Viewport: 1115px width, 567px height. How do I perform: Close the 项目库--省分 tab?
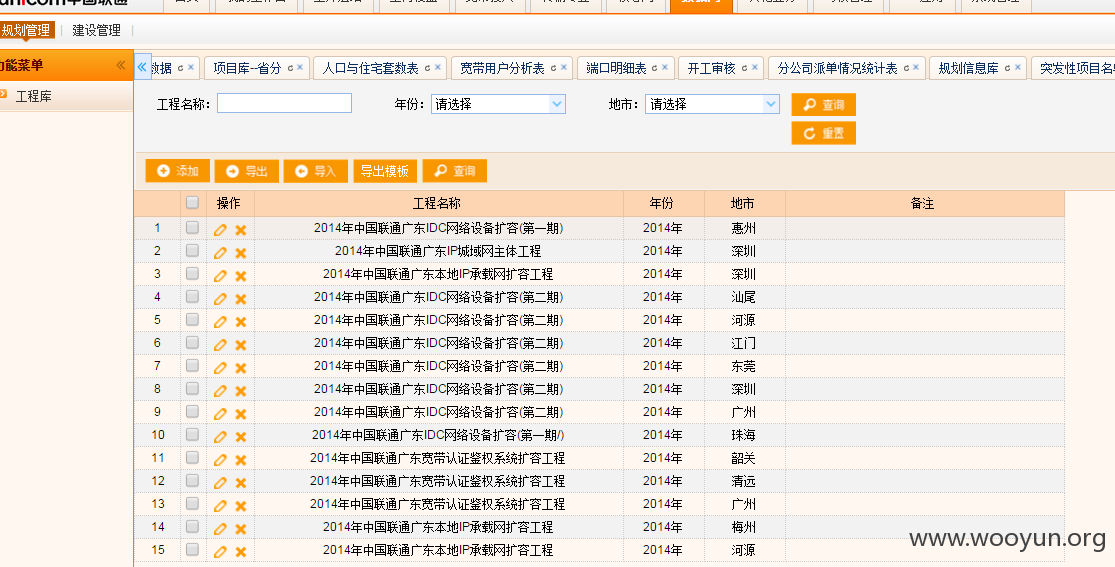(x=300, y=68)
